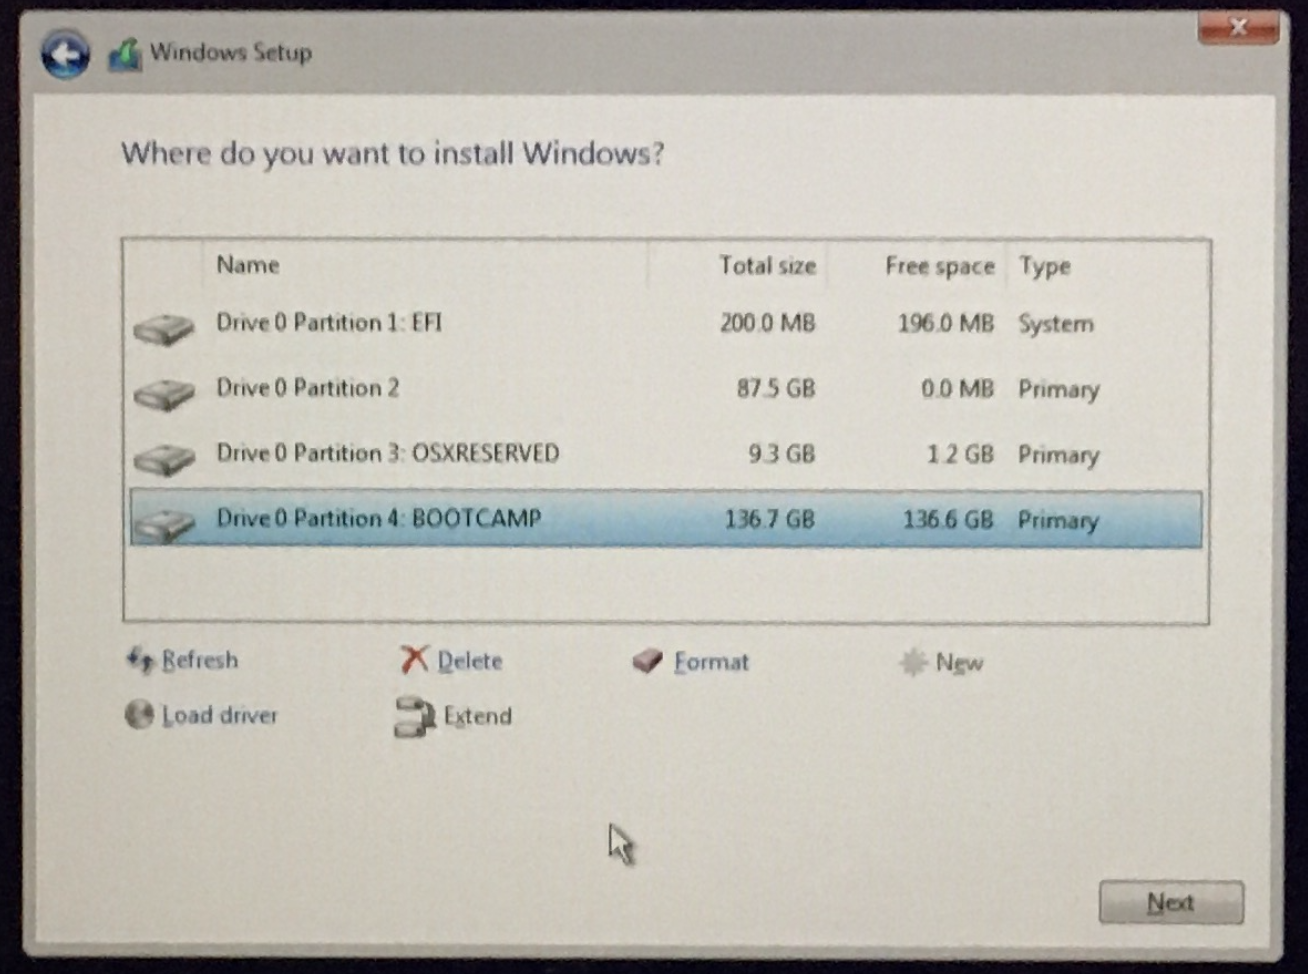Image resolution: width=1308 pixels, height=974 pixels.
Task: Click the 136.7 GB total size value
Action: pyautogui.click(x=770, y=519)
